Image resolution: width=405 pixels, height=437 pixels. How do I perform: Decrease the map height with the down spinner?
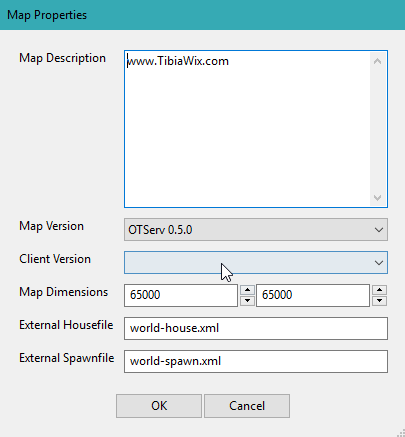point(379,301)
